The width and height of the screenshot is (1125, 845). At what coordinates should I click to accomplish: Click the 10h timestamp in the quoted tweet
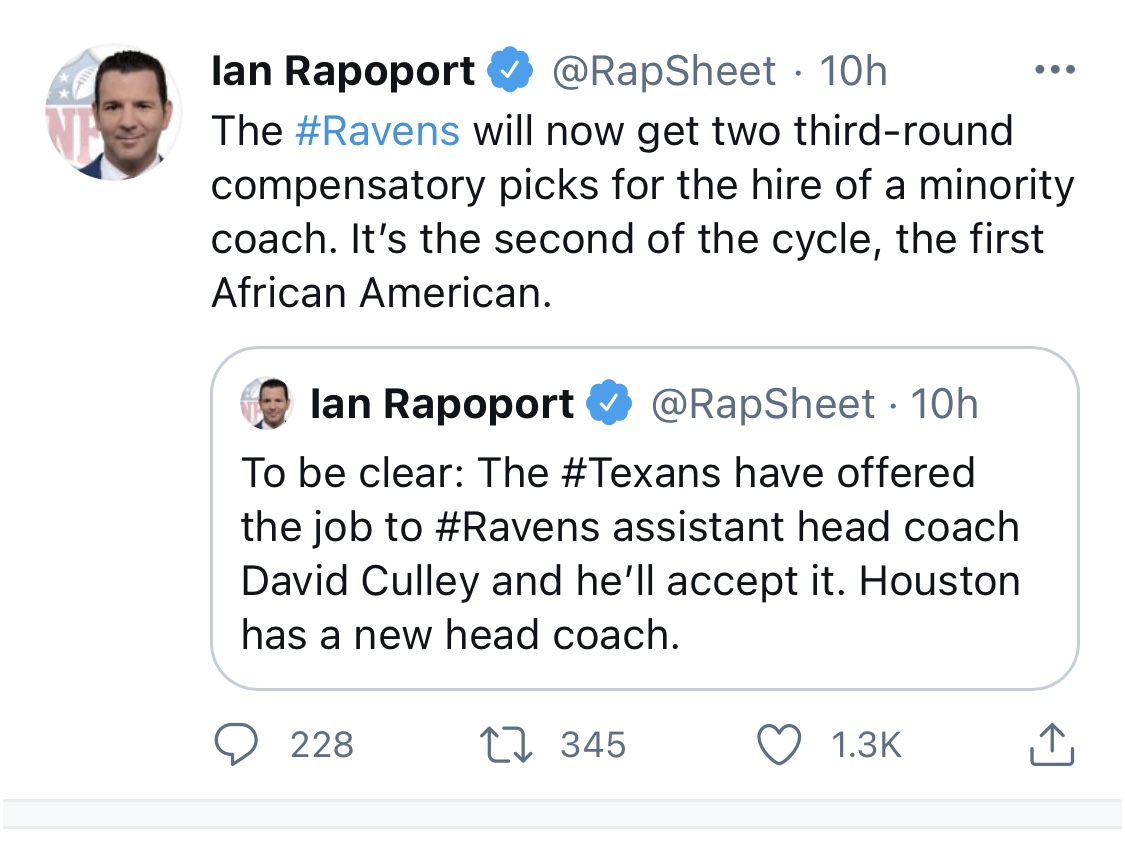point(945,404)
